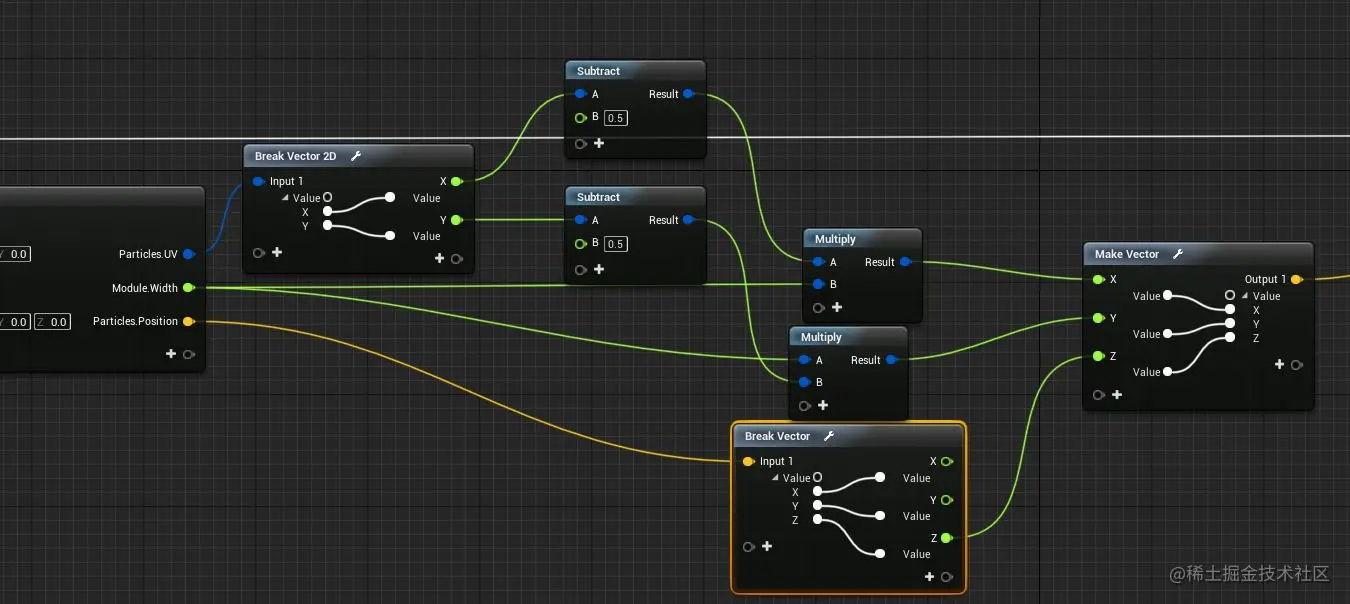1350x604 pixels.
Task: Select the lower Multiply node by its title
Action: 821,337
